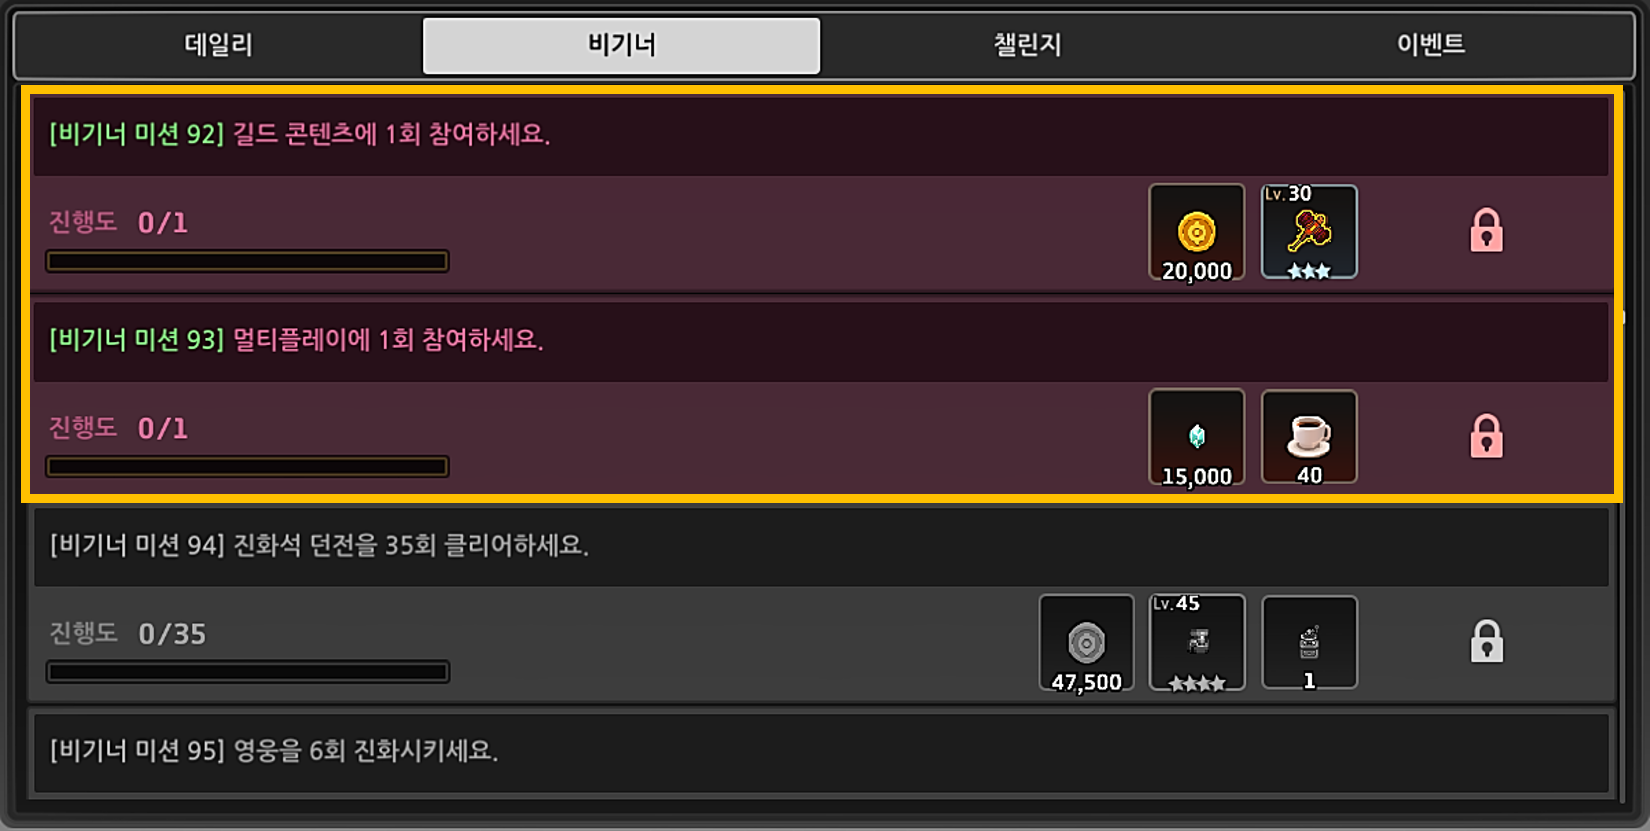
Task: Click the 47,500 grey coin reward icon
Action: point(1086,643)
